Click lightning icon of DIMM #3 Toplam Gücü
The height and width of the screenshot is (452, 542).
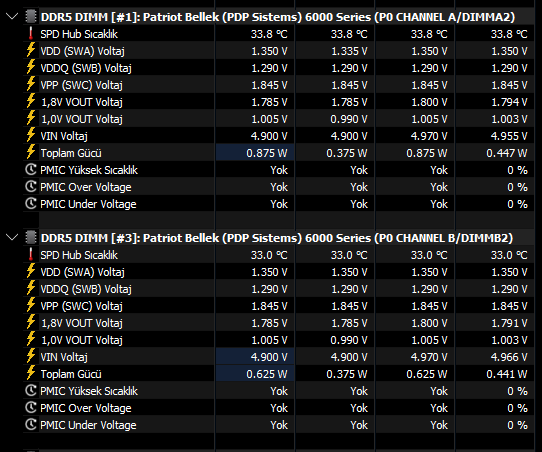[x=31, y=373]
